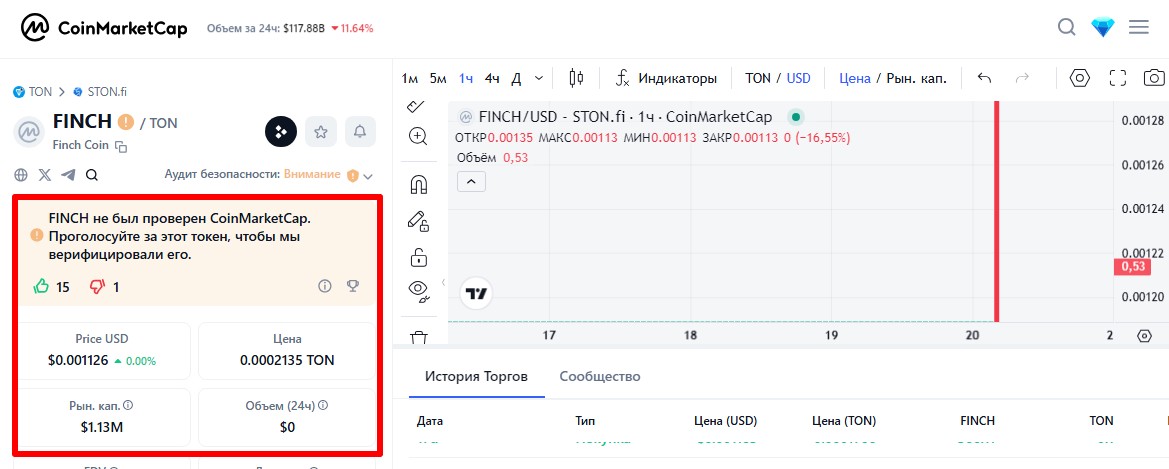Screen dimensions: 1169x469
Task: Vote thumbs down for FINCH
Action: tap(98, 286)
